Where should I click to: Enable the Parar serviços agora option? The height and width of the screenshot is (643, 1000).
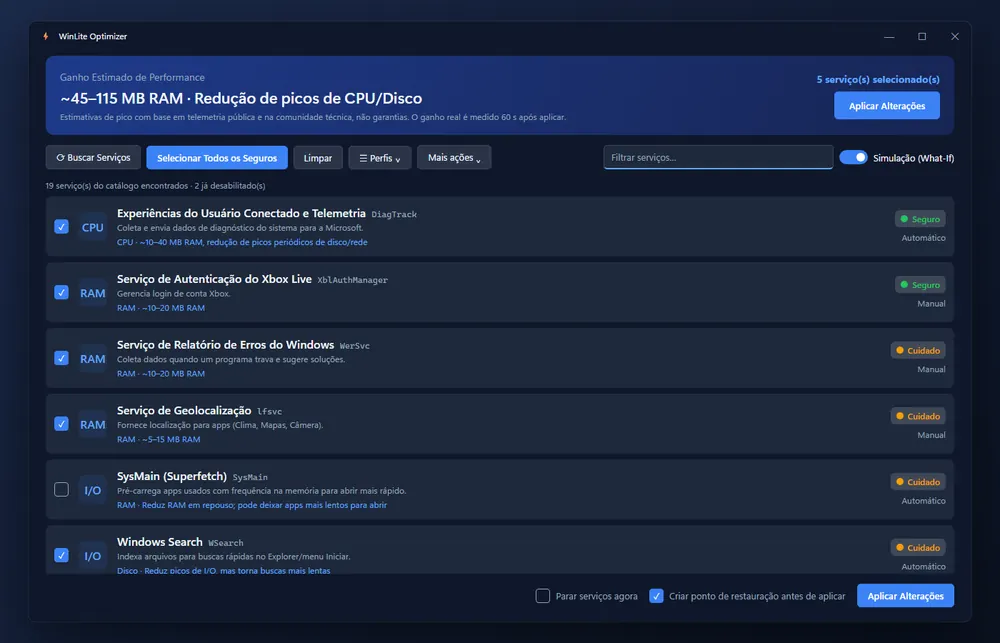click(x=543, y=596)
